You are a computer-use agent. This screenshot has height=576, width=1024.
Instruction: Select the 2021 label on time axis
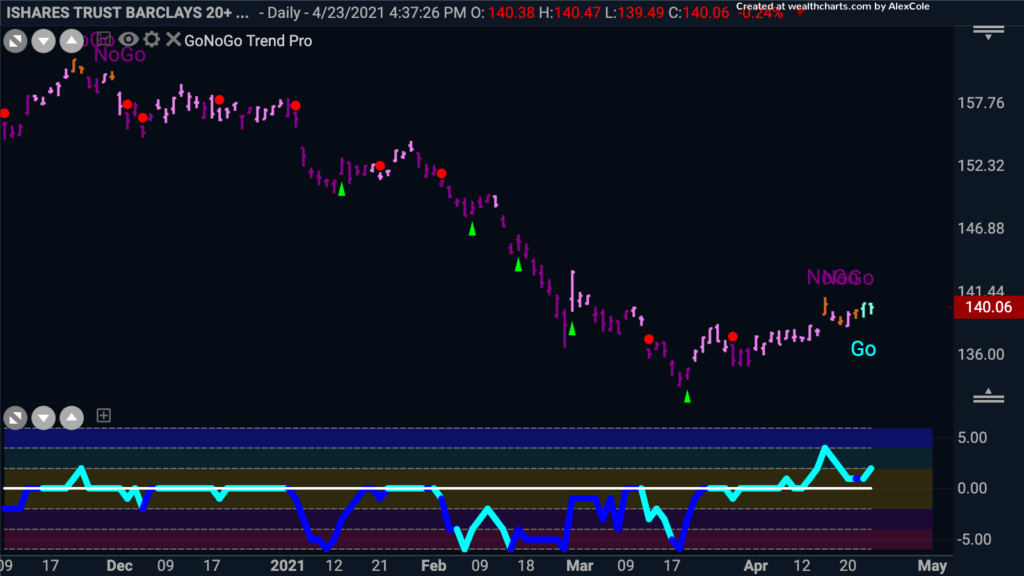click(287, 566)
